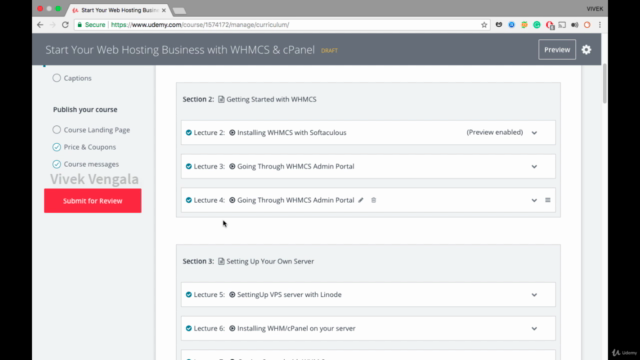Viewport: 640px width, 360px height.
Task: Click the Course messages checked circle
Action: point(56,164)
